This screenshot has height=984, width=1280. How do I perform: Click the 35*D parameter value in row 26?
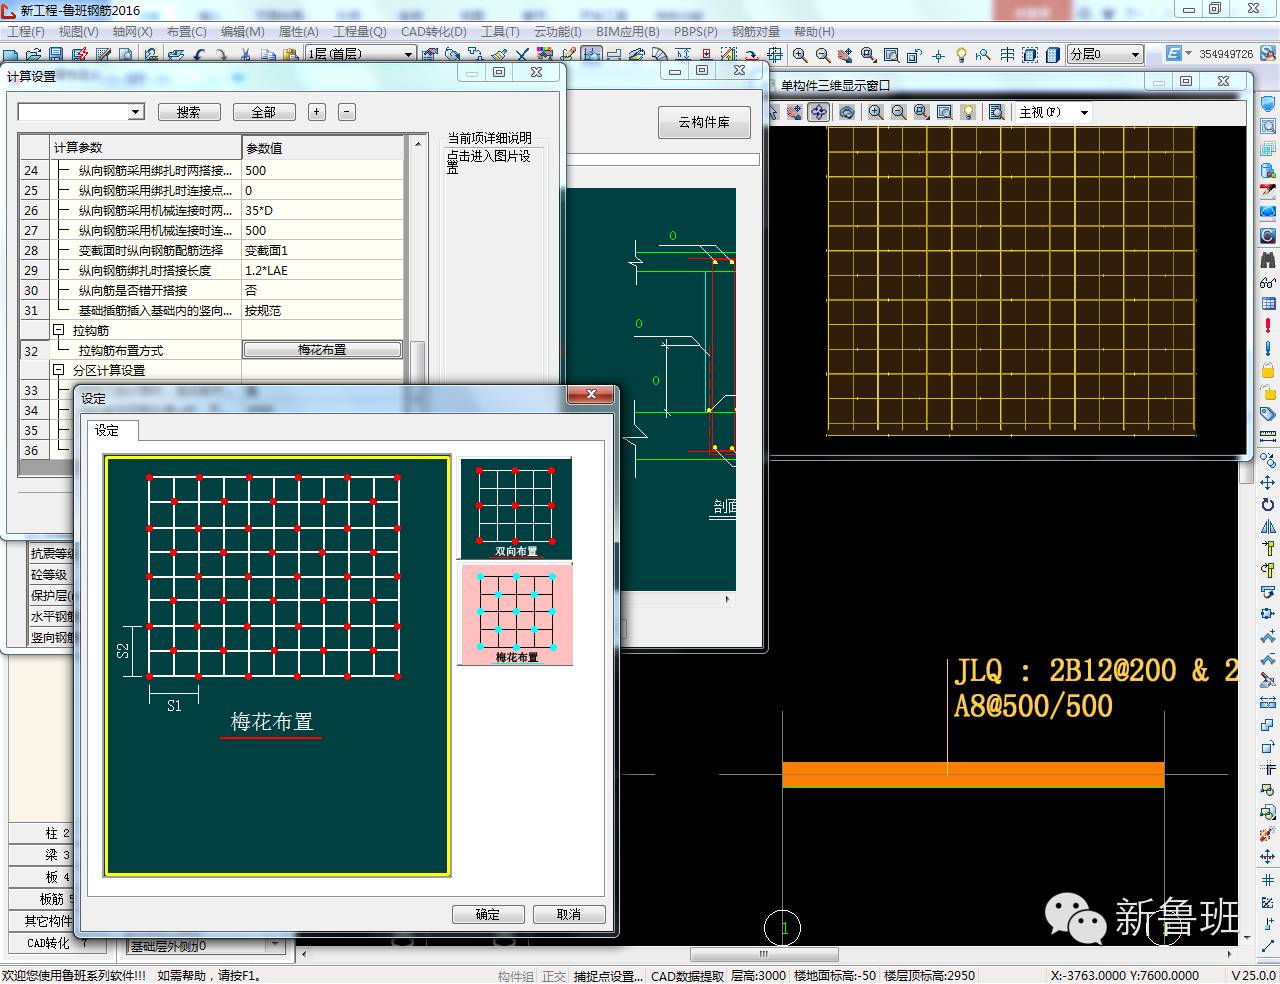[322, 210]
